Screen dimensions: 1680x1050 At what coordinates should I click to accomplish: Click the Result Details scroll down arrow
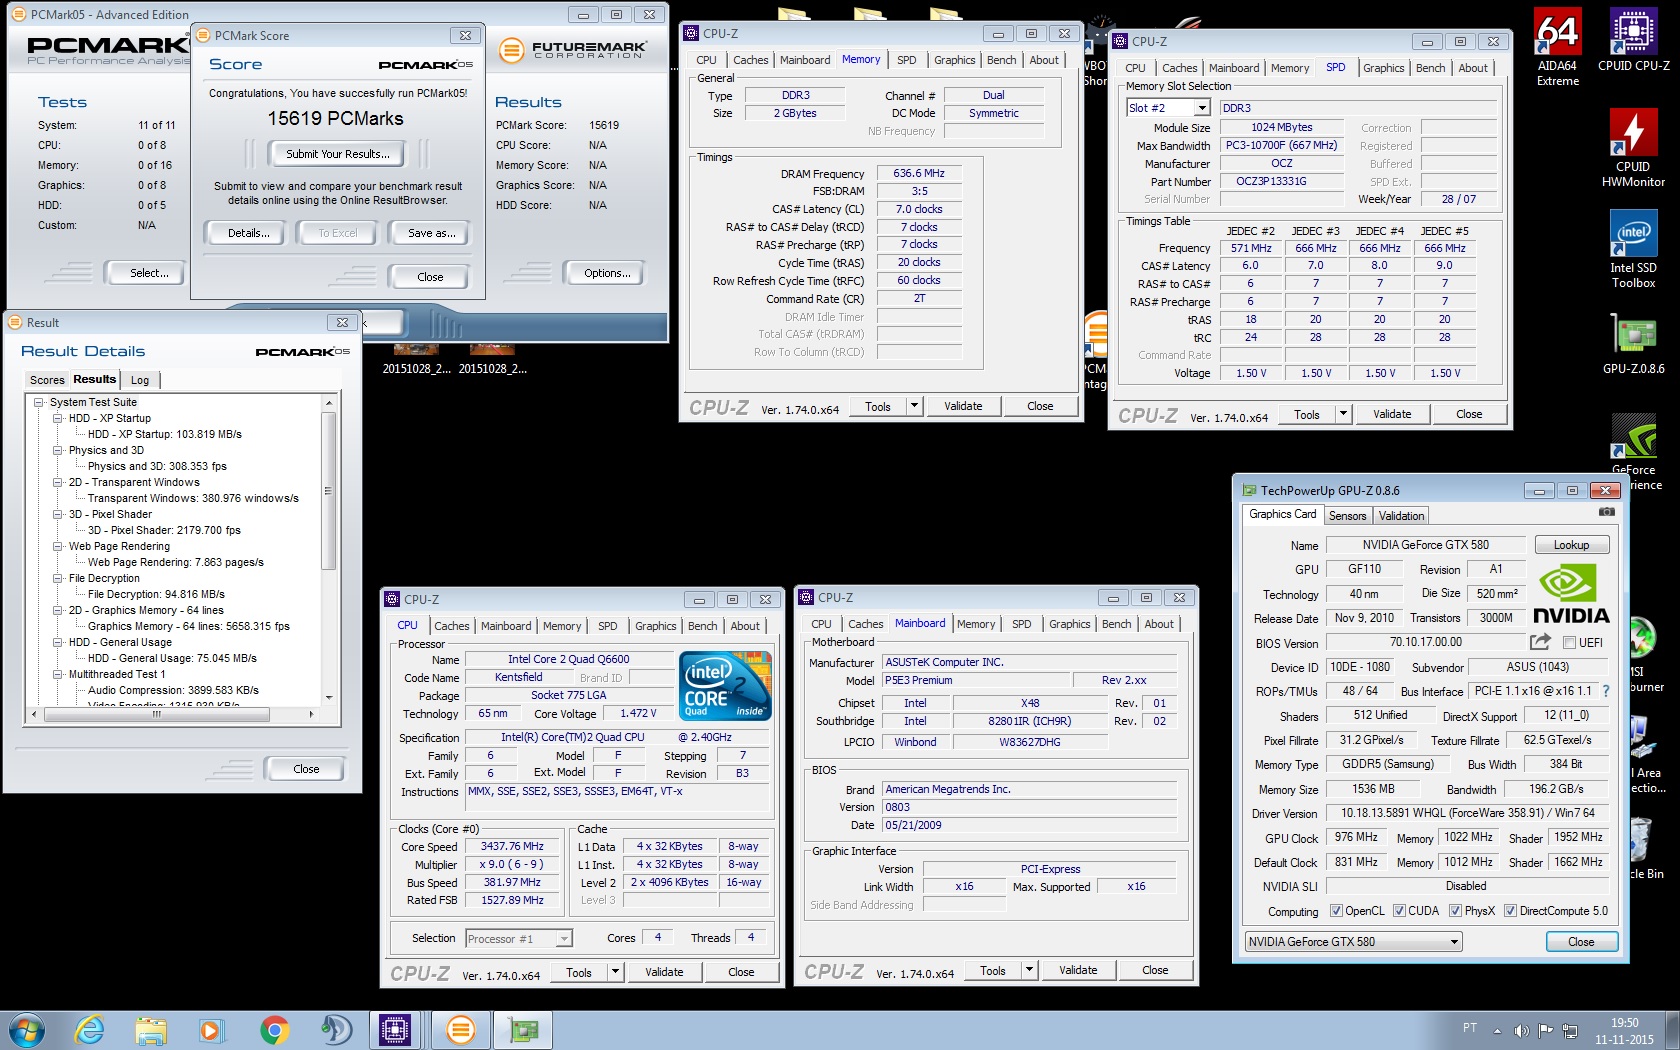click(x=329, y=698)
